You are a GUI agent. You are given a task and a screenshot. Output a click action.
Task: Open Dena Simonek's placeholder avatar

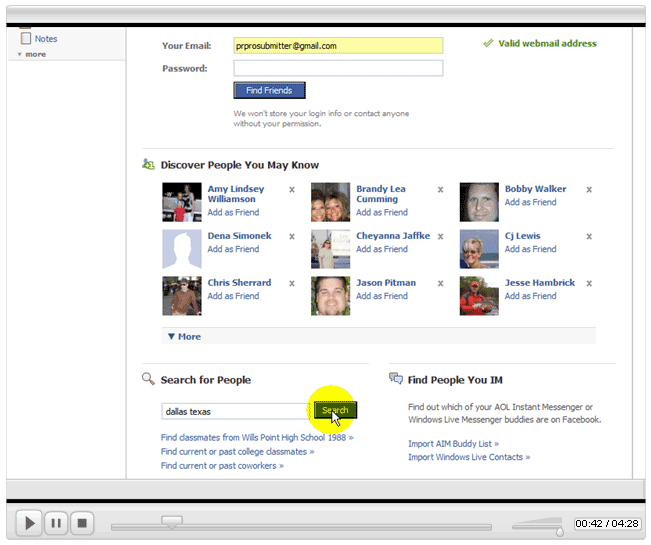coord(182,249)
